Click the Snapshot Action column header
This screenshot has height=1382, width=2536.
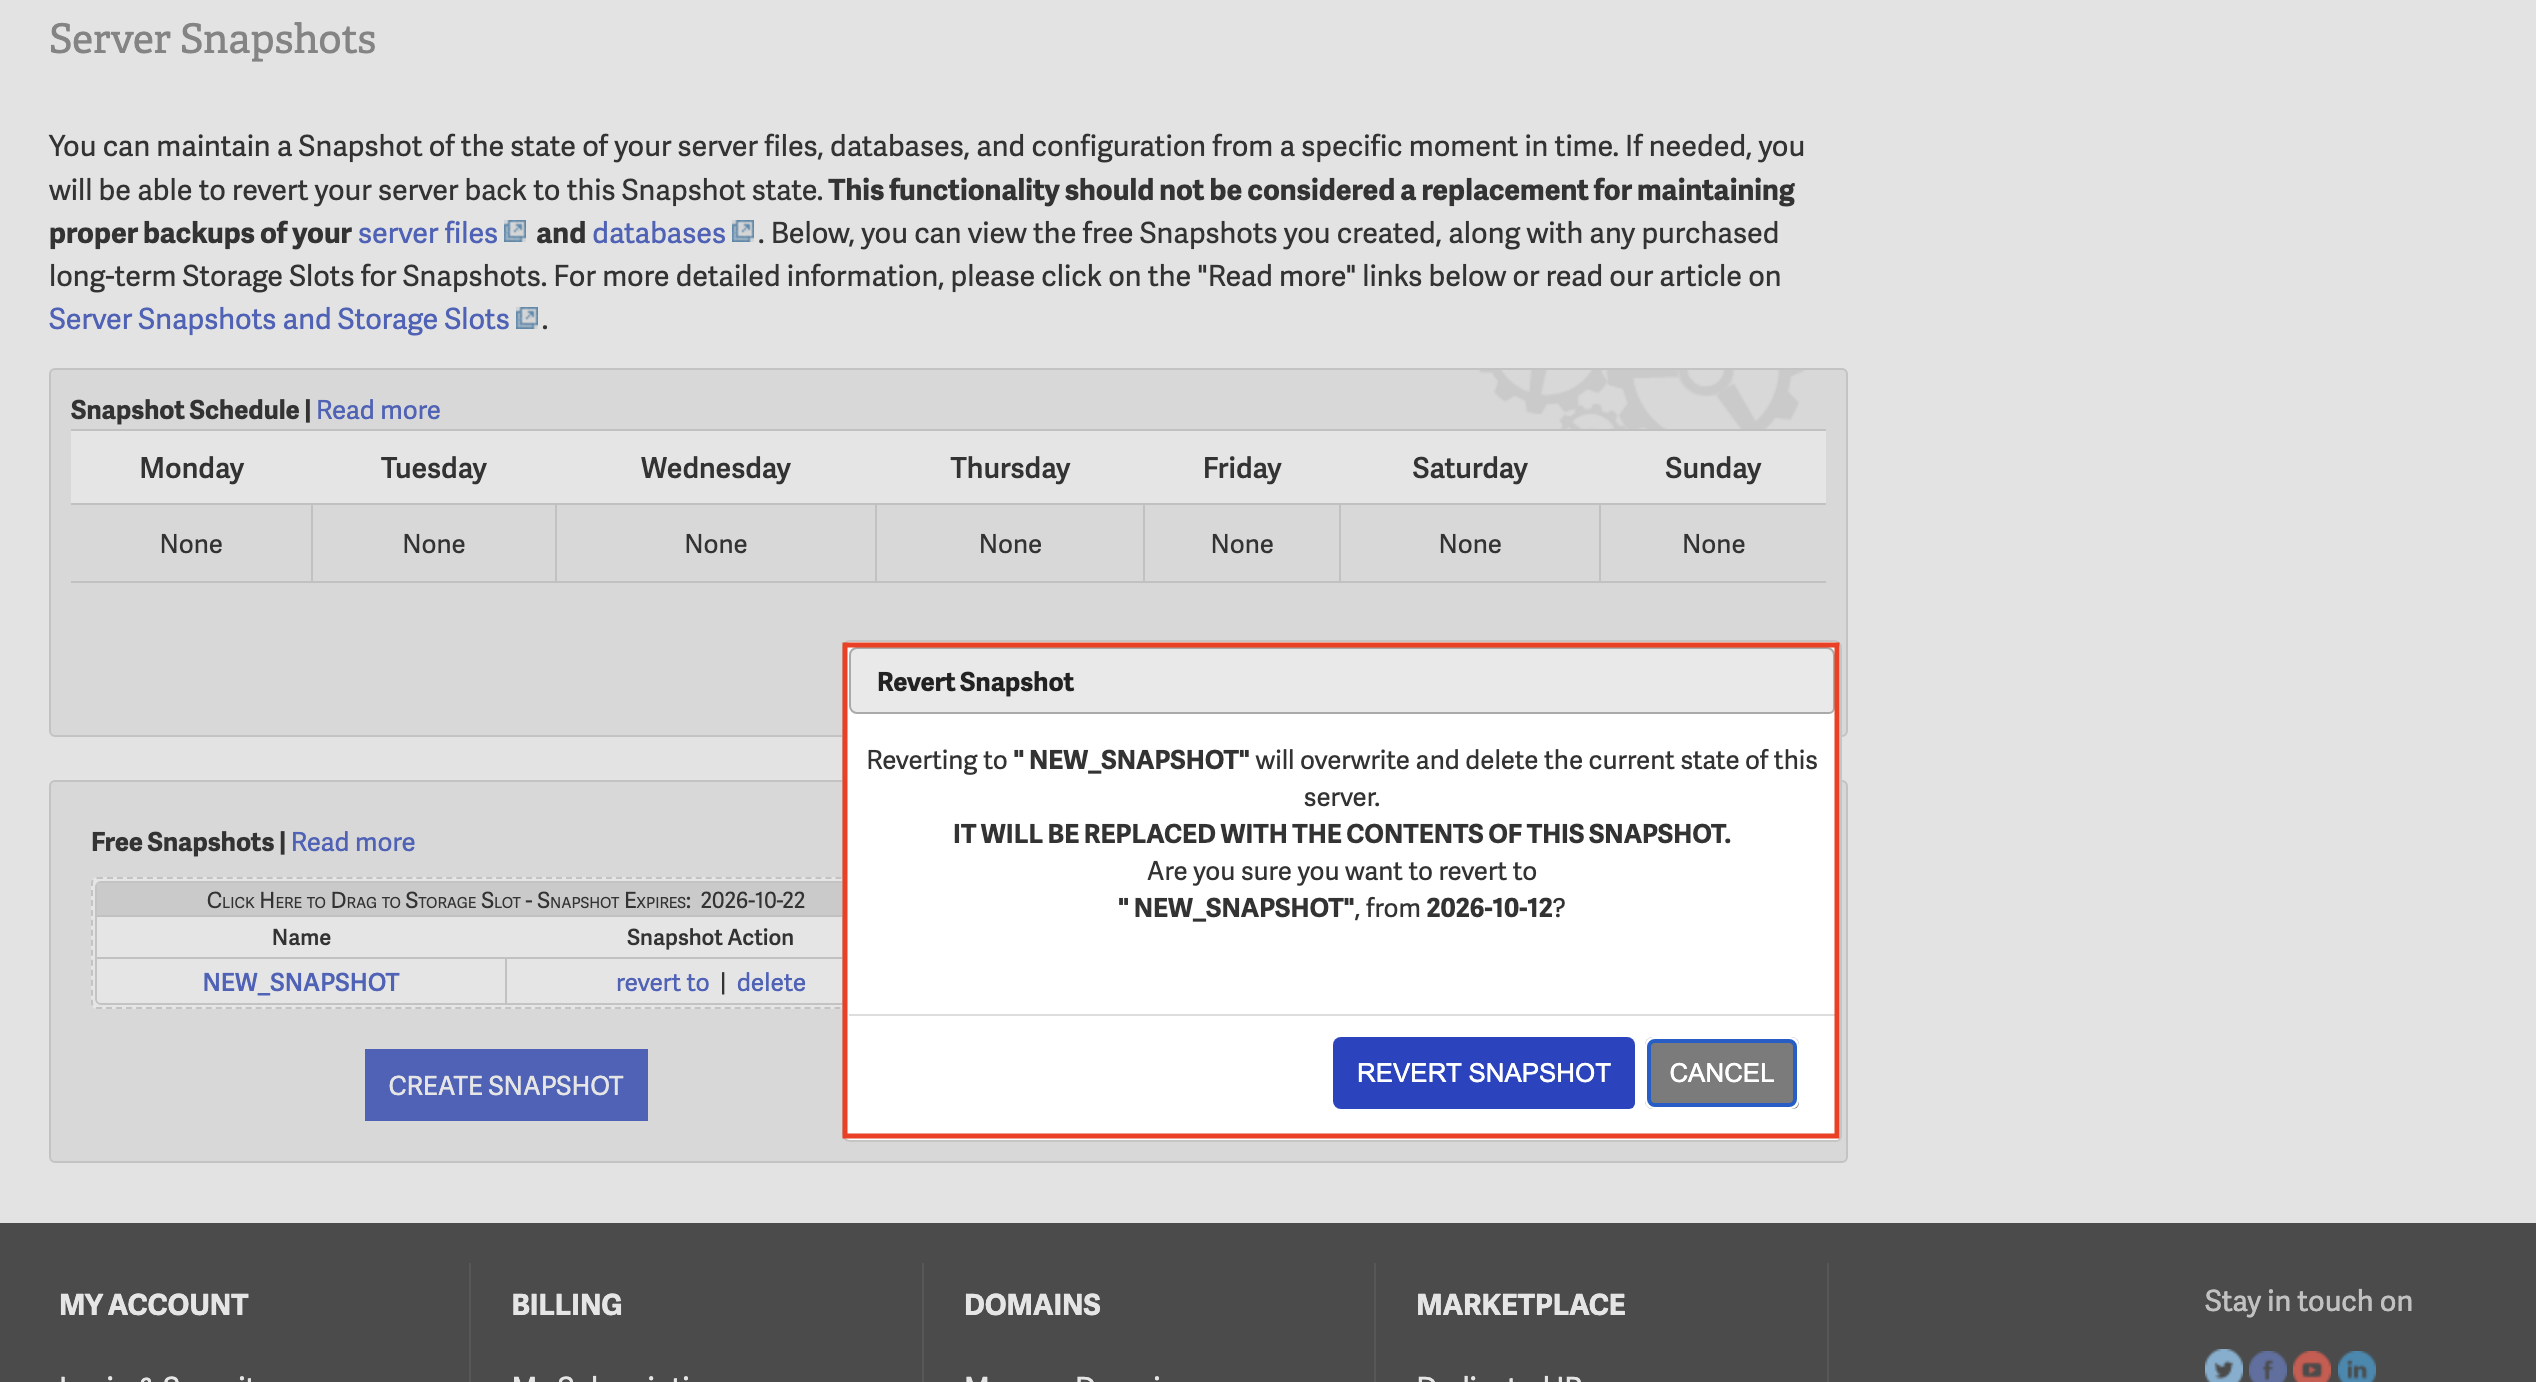click(710, 937)
